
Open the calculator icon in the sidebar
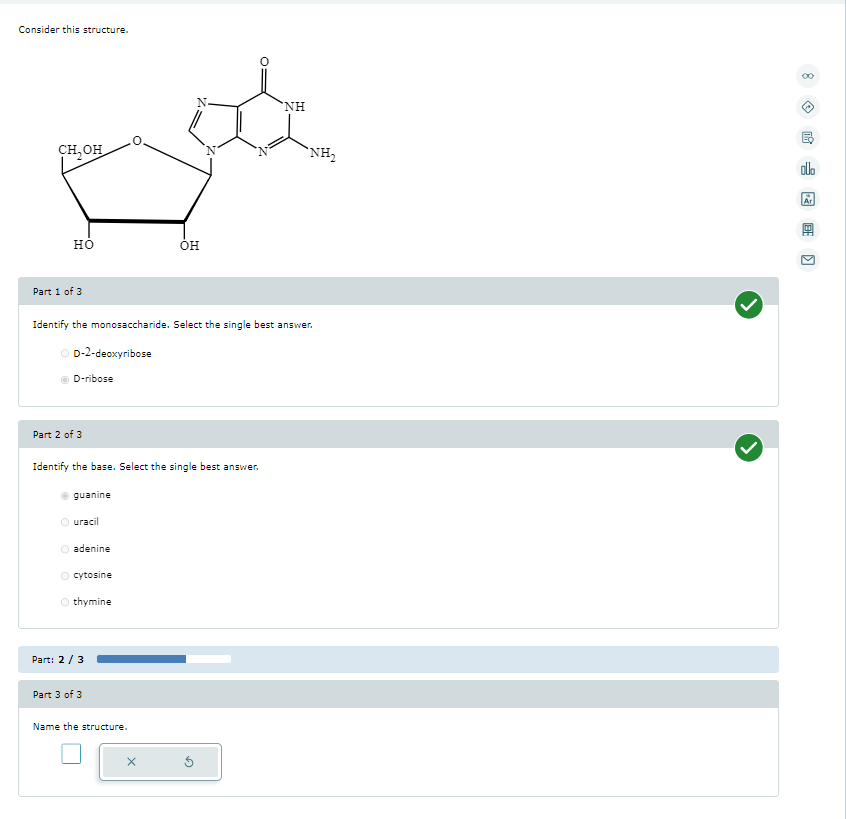(808, 229)
